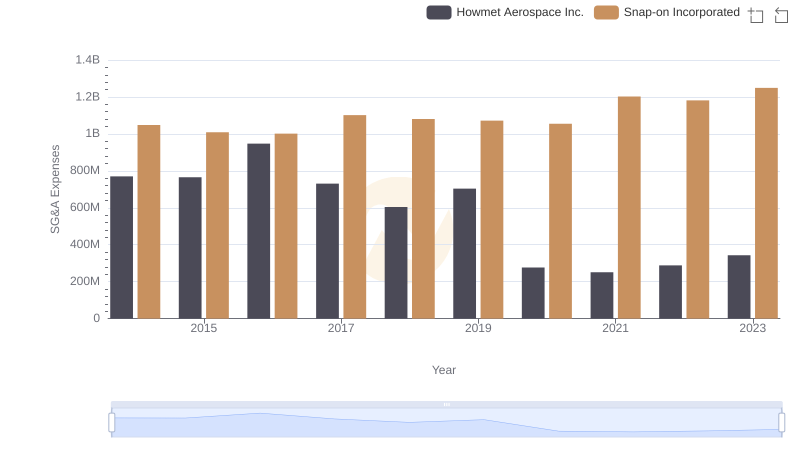Select the Howmet bar for 2018
800x461 pixels.
396,263
